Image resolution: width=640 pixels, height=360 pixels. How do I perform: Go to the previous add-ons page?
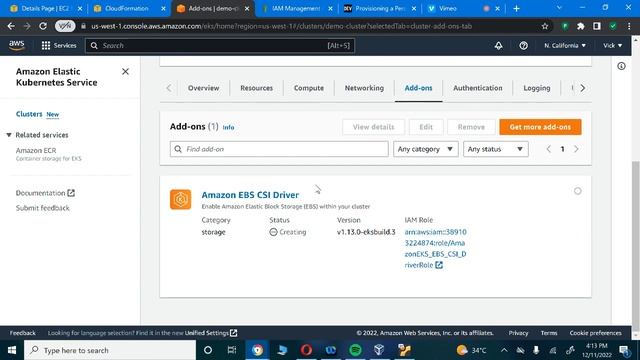549,149
